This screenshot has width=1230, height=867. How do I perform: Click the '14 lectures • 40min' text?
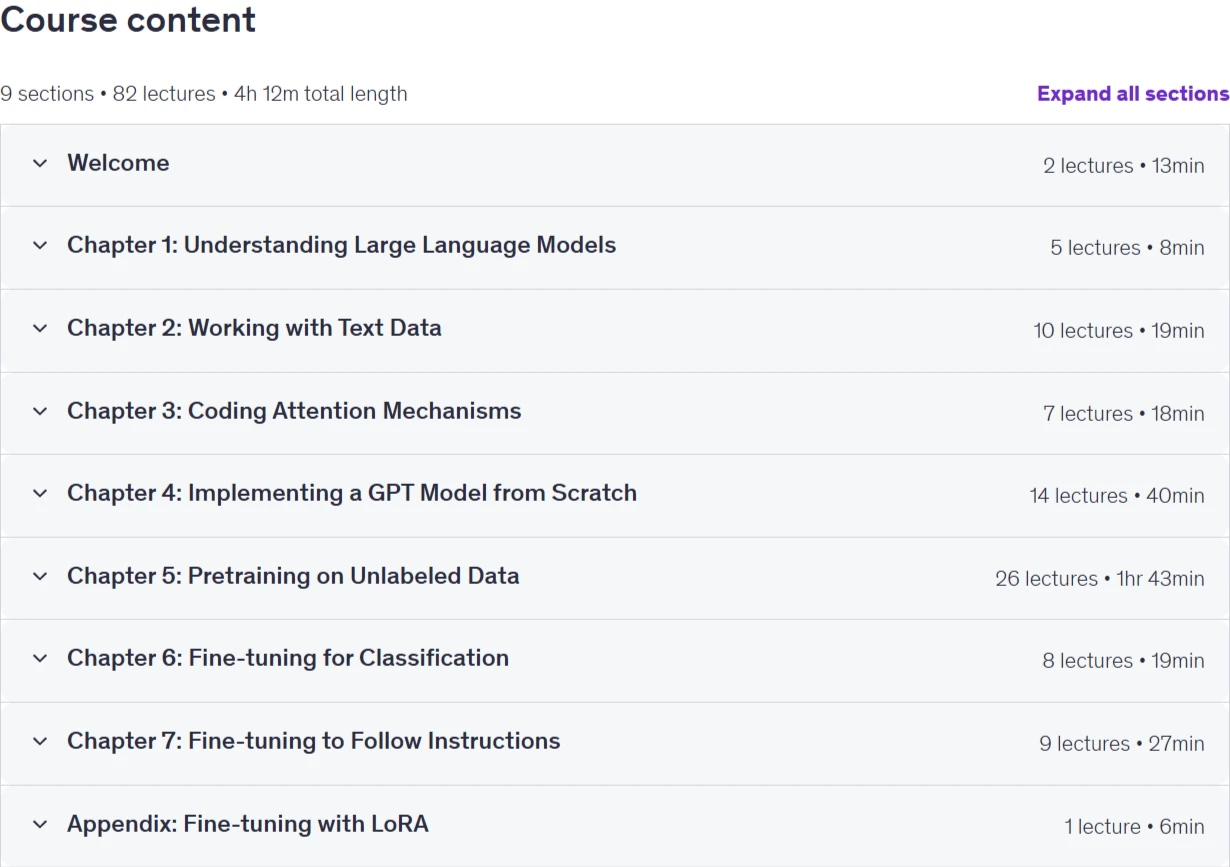coord(1117,496)
